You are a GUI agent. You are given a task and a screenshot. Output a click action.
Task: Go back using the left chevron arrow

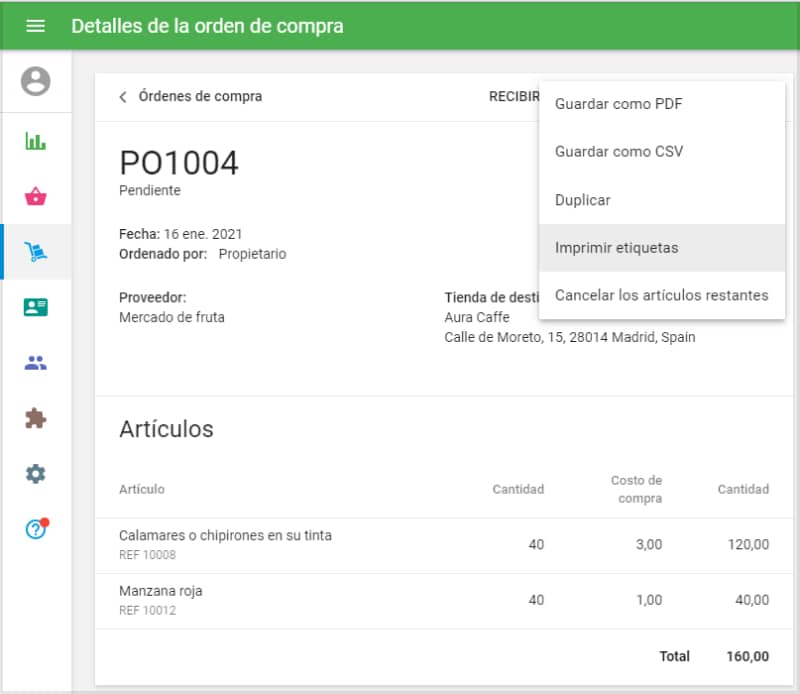click(123, 97)
